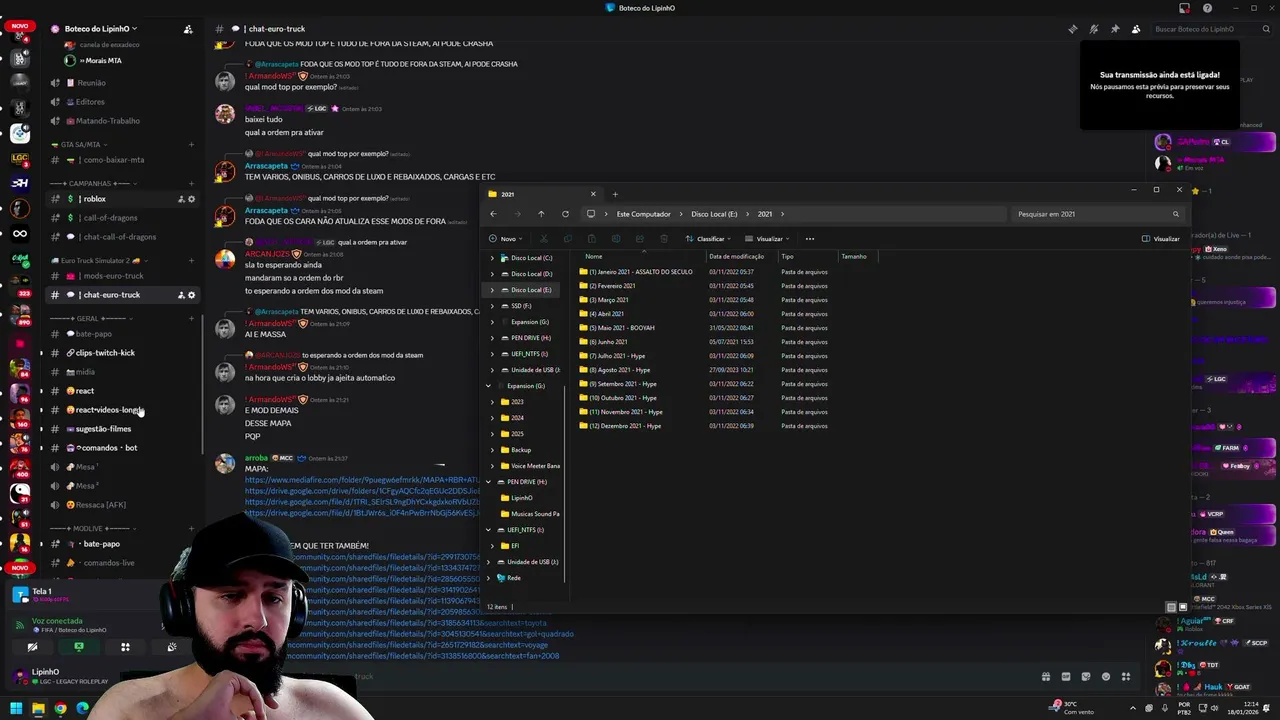
Task: Expand PEN DRIVE (H:) upper navigation entry
Action: tap(491, 338)
